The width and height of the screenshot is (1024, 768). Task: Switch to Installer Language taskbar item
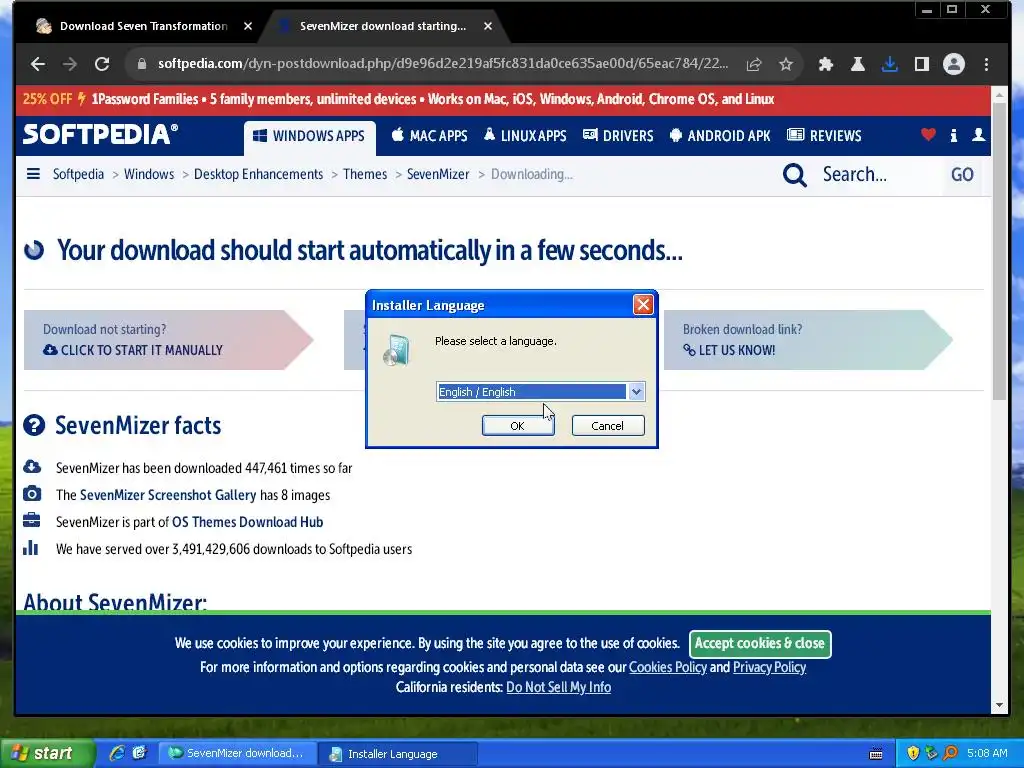coord(398,754)
